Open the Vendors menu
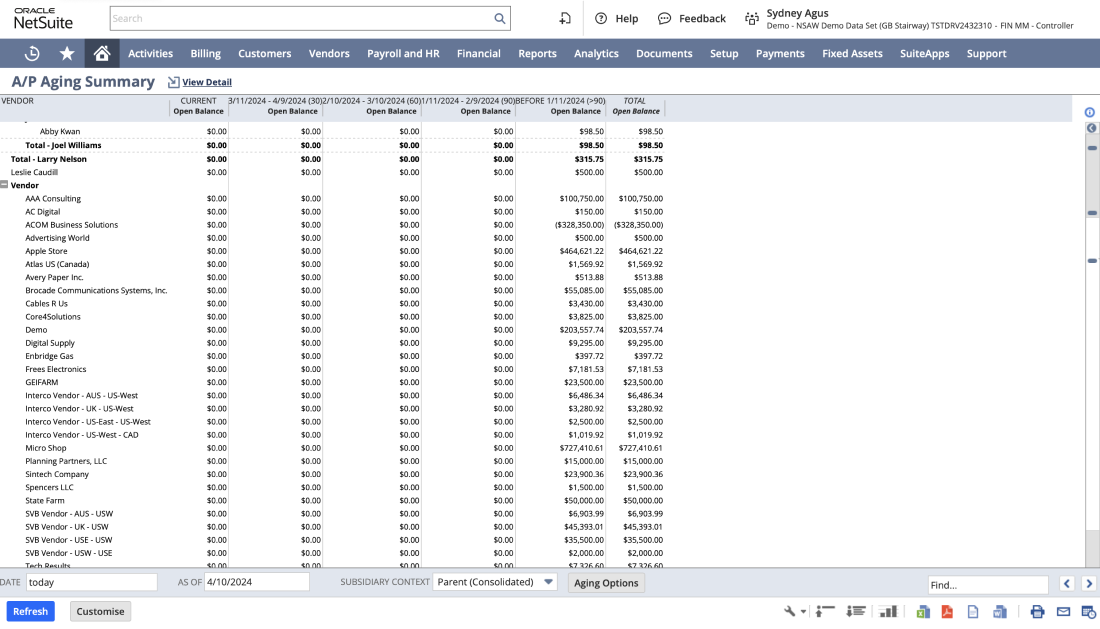Screen dimensions: 1100x629 (x=329, y=54)
